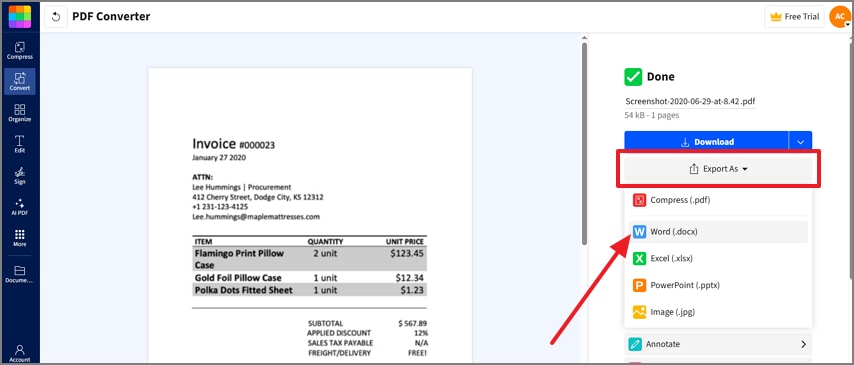Open the Annotate option

coord(718,344)
